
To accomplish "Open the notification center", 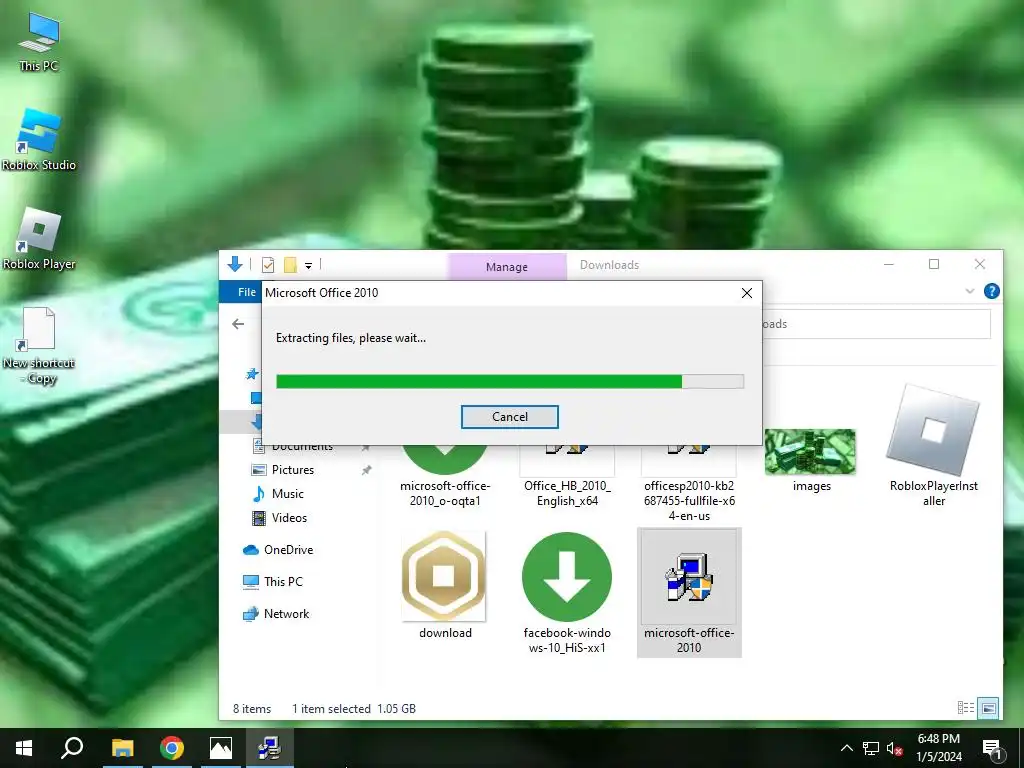I will [993, 749].
